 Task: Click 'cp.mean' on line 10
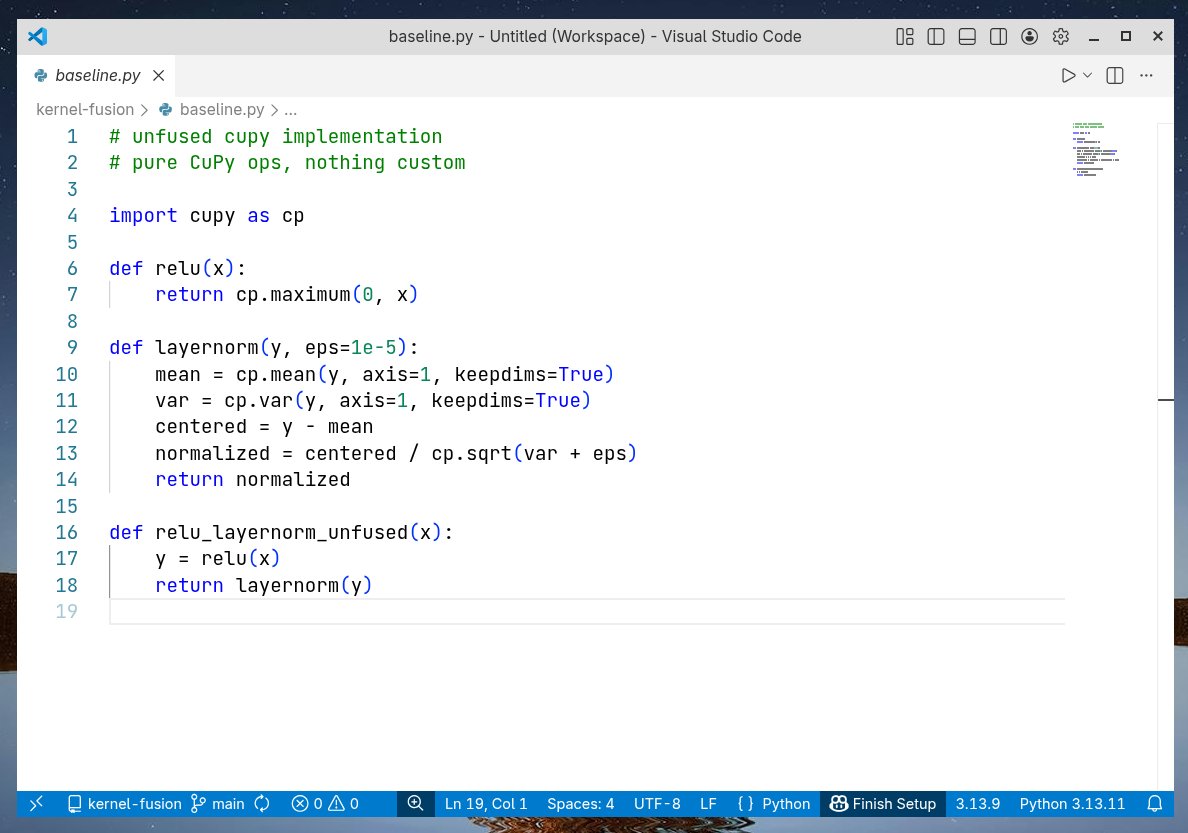(276, 374)
